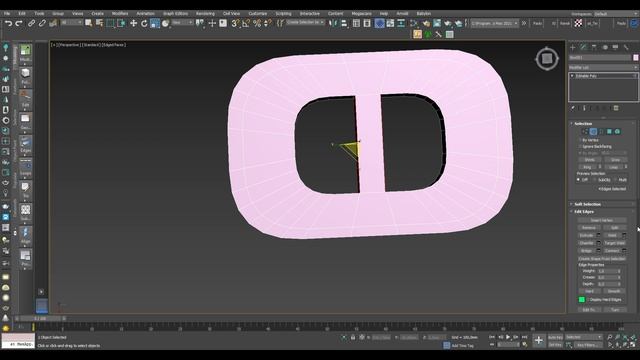Open the Modifier List dropdown

click(x=603, y=67)
